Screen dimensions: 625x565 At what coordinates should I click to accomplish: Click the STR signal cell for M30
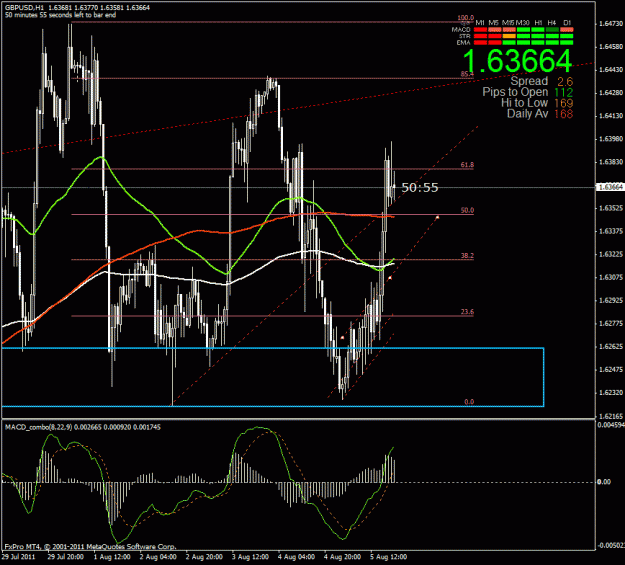pyautogui.click(x=523, y=36)
